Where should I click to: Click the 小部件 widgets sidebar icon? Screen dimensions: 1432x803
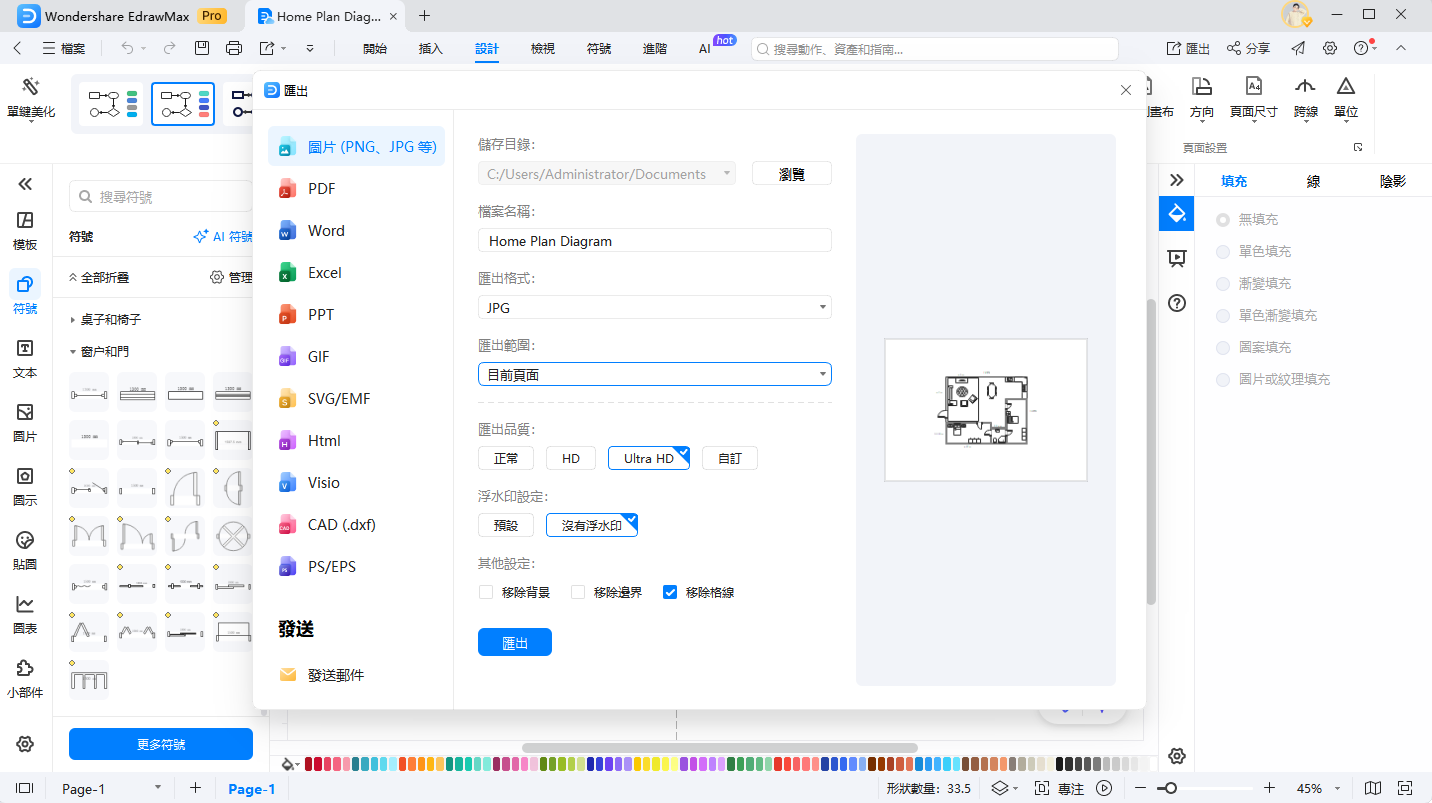point(25,677)
